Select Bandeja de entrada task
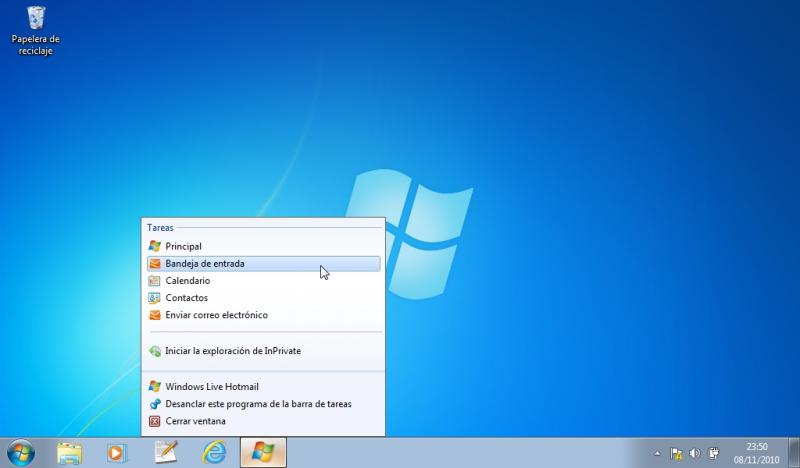800x468 pixels. tap(263, 264)
